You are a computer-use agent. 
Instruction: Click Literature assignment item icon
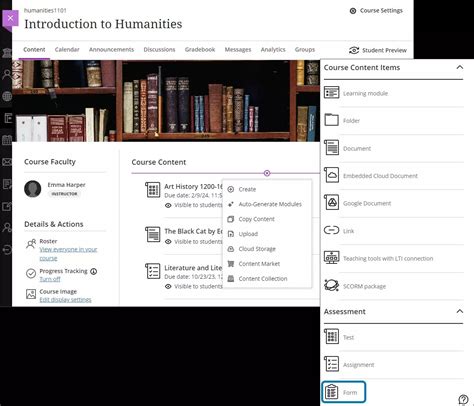[x=153, y=271]
